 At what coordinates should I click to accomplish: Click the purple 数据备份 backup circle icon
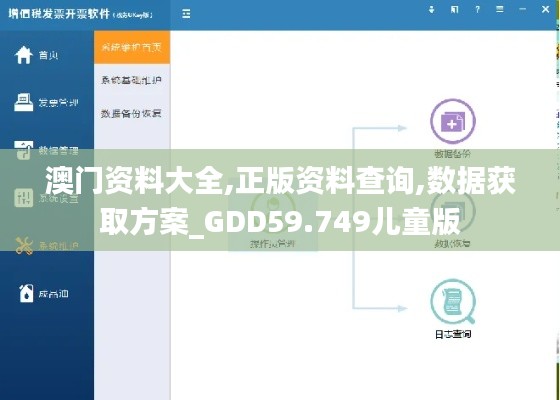click(452, 121)
